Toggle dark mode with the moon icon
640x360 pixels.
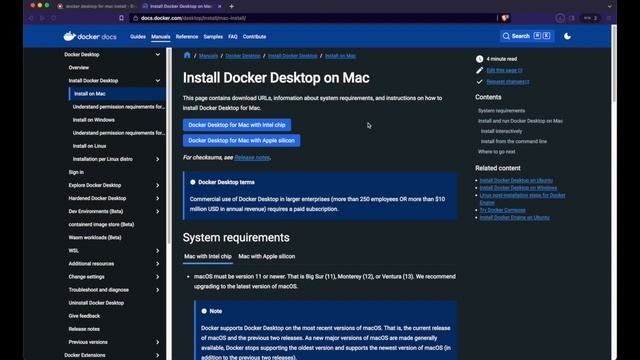tap(567, 36)
